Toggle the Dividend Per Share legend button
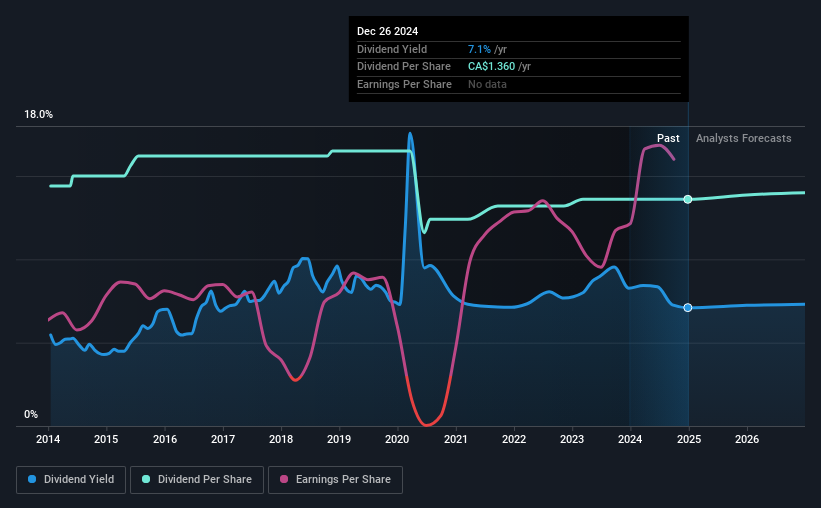 pos(197,480)
